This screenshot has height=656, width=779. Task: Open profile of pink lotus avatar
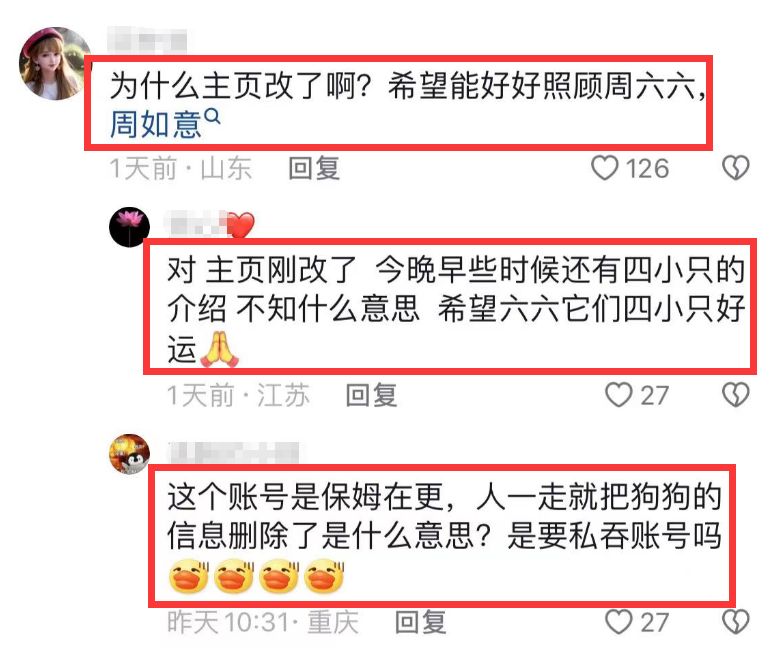129,227
